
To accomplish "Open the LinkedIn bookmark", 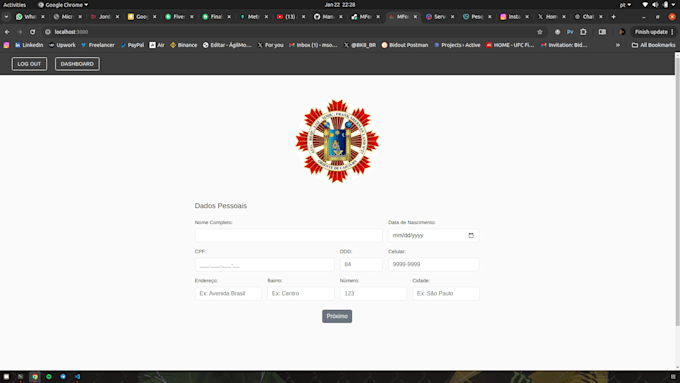I will tap(29, 45).
